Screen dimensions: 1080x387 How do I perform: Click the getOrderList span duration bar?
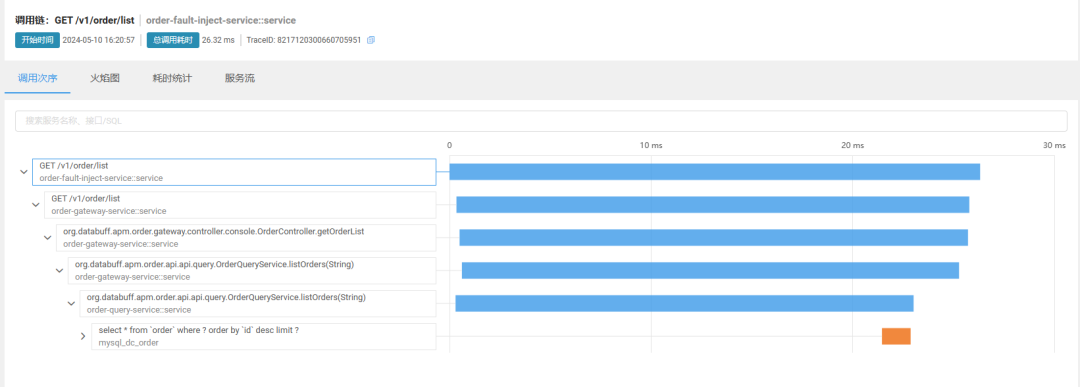pyautogui.click(x=714, y=238)
